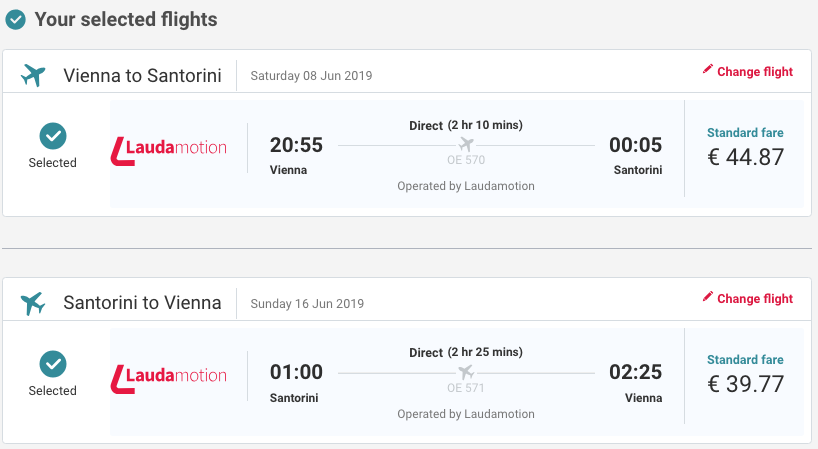Change flight for Vienna to Santorini
The width and height of the screenshot is (818, 449).
[754, 72]
